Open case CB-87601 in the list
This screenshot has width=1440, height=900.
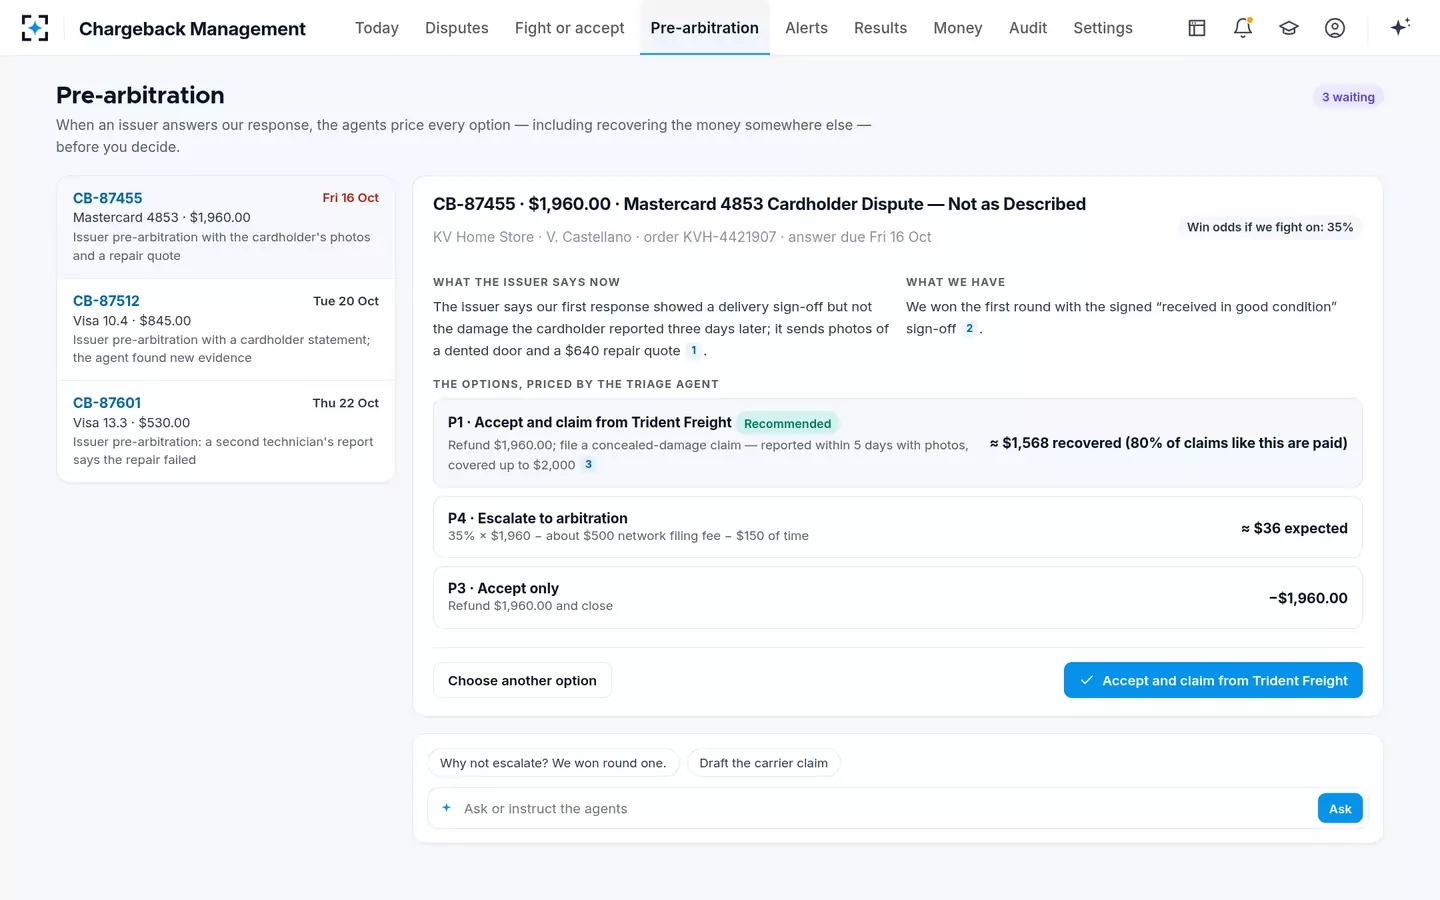click(x=226, y=431)
